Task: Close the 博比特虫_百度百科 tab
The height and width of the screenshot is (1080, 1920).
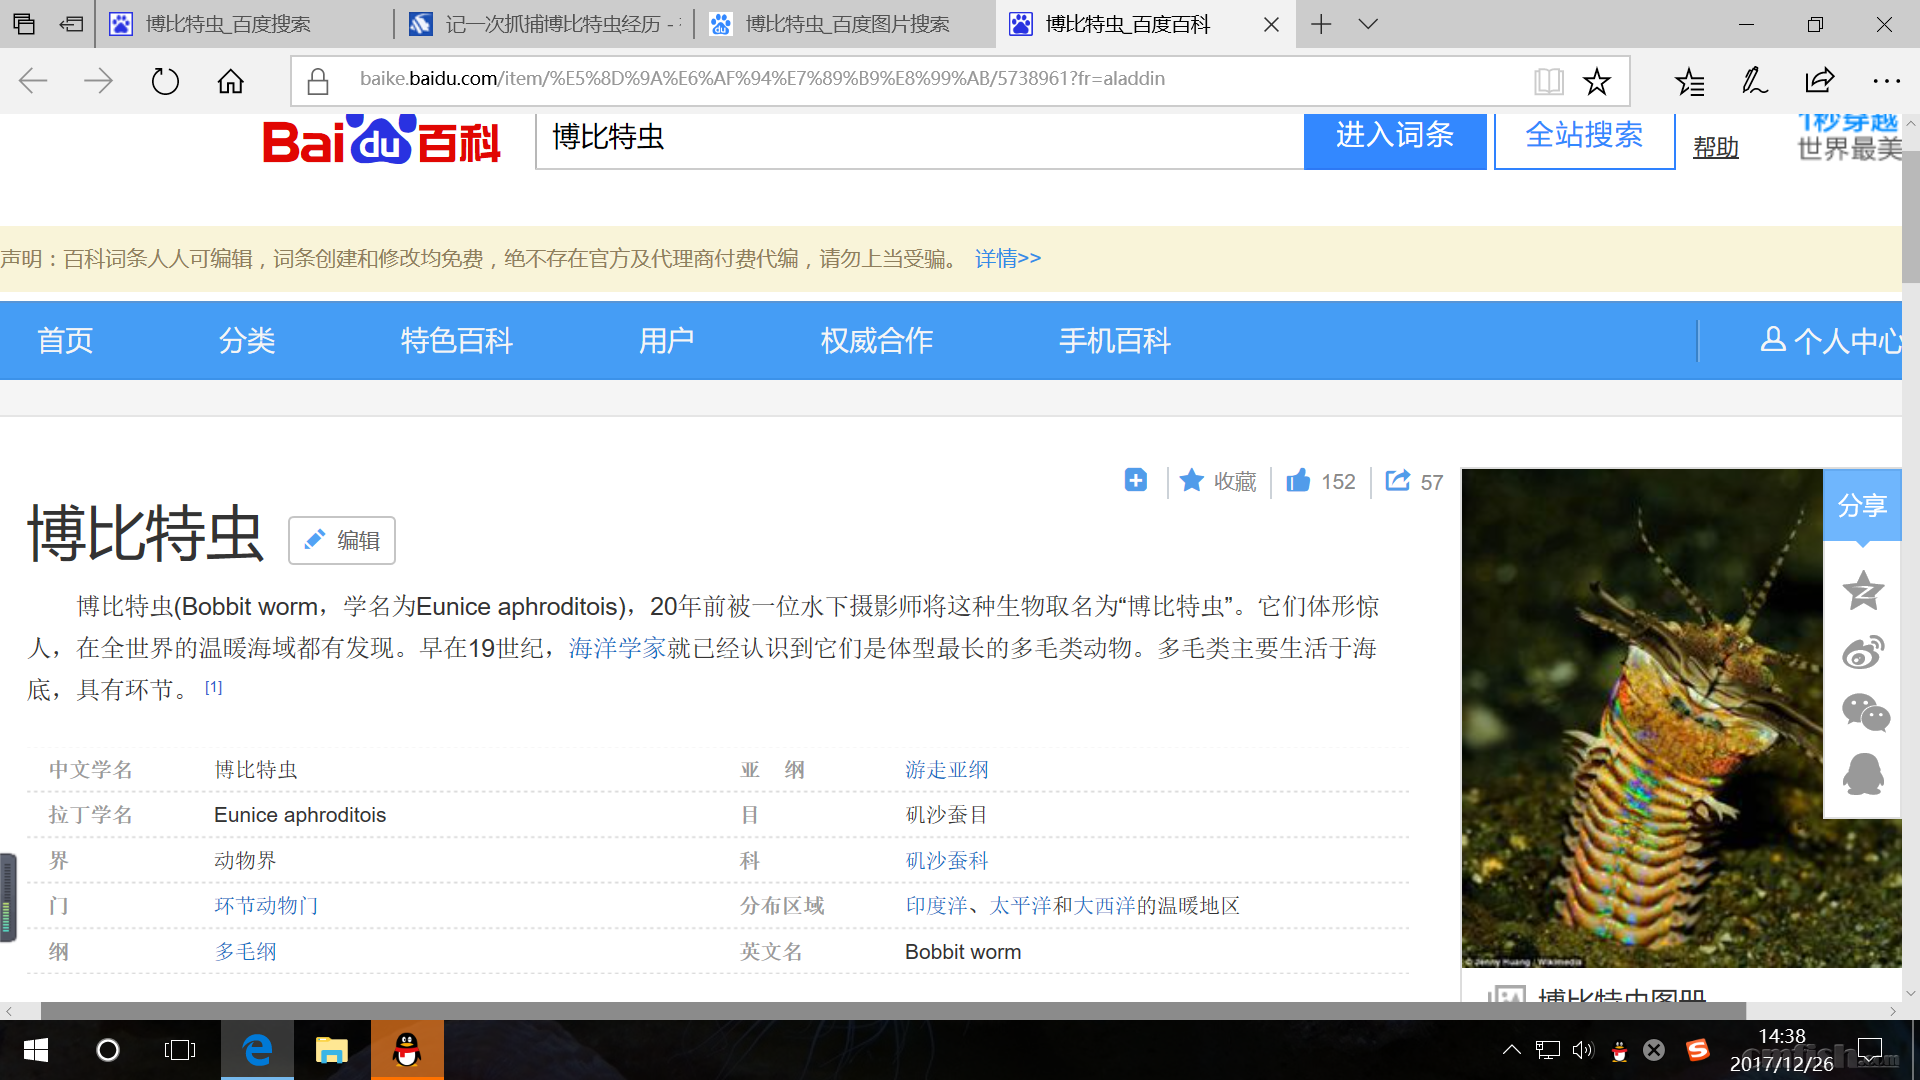Action: (1271, 24)
